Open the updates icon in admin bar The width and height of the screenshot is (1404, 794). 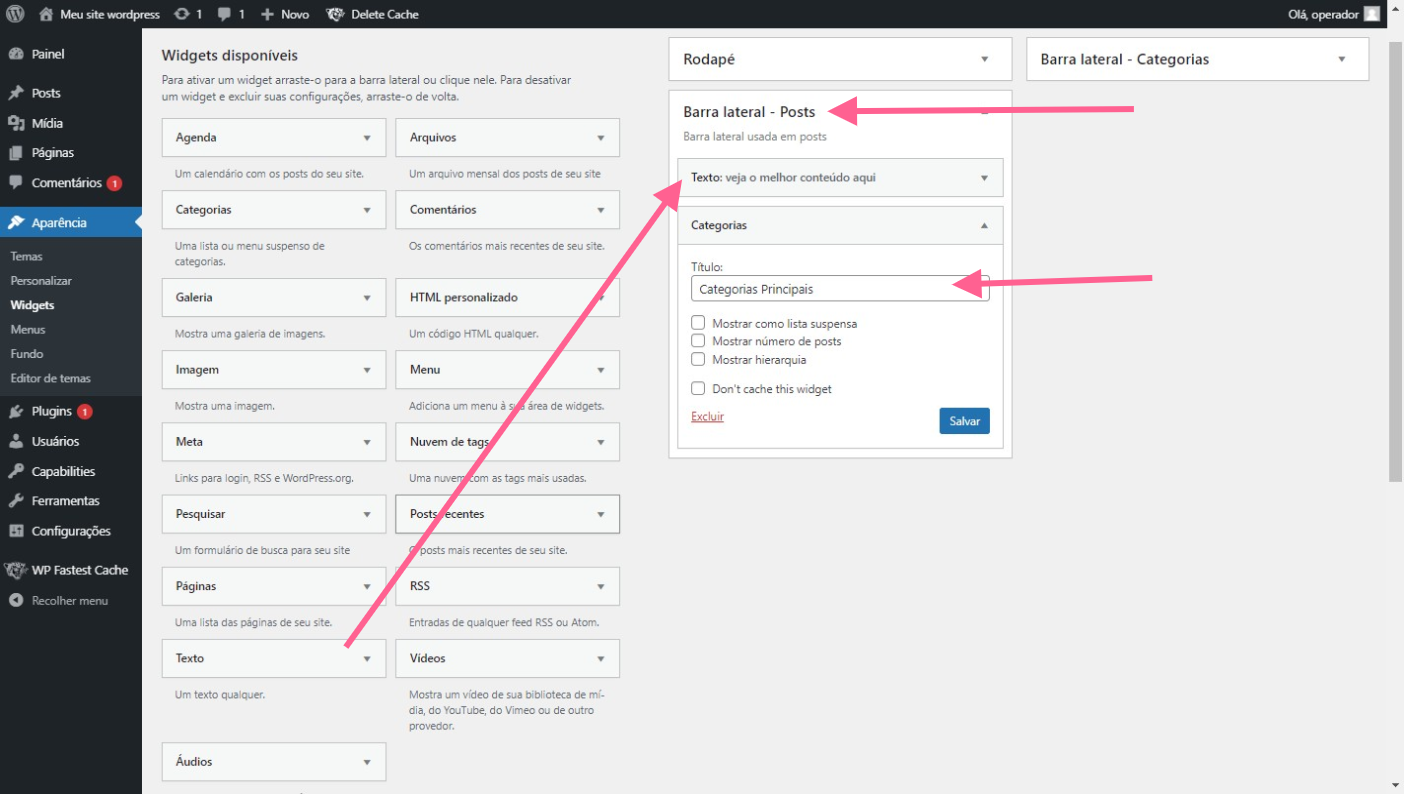[x=180, y=14]
